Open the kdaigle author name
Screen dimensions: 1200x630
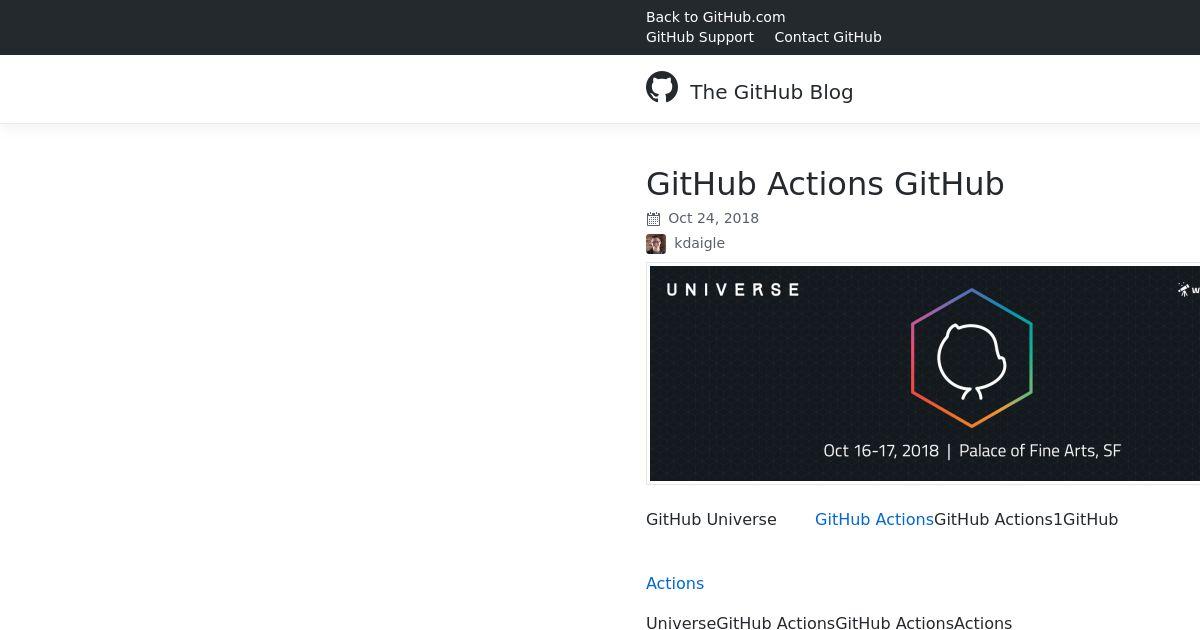click(700, 243)
